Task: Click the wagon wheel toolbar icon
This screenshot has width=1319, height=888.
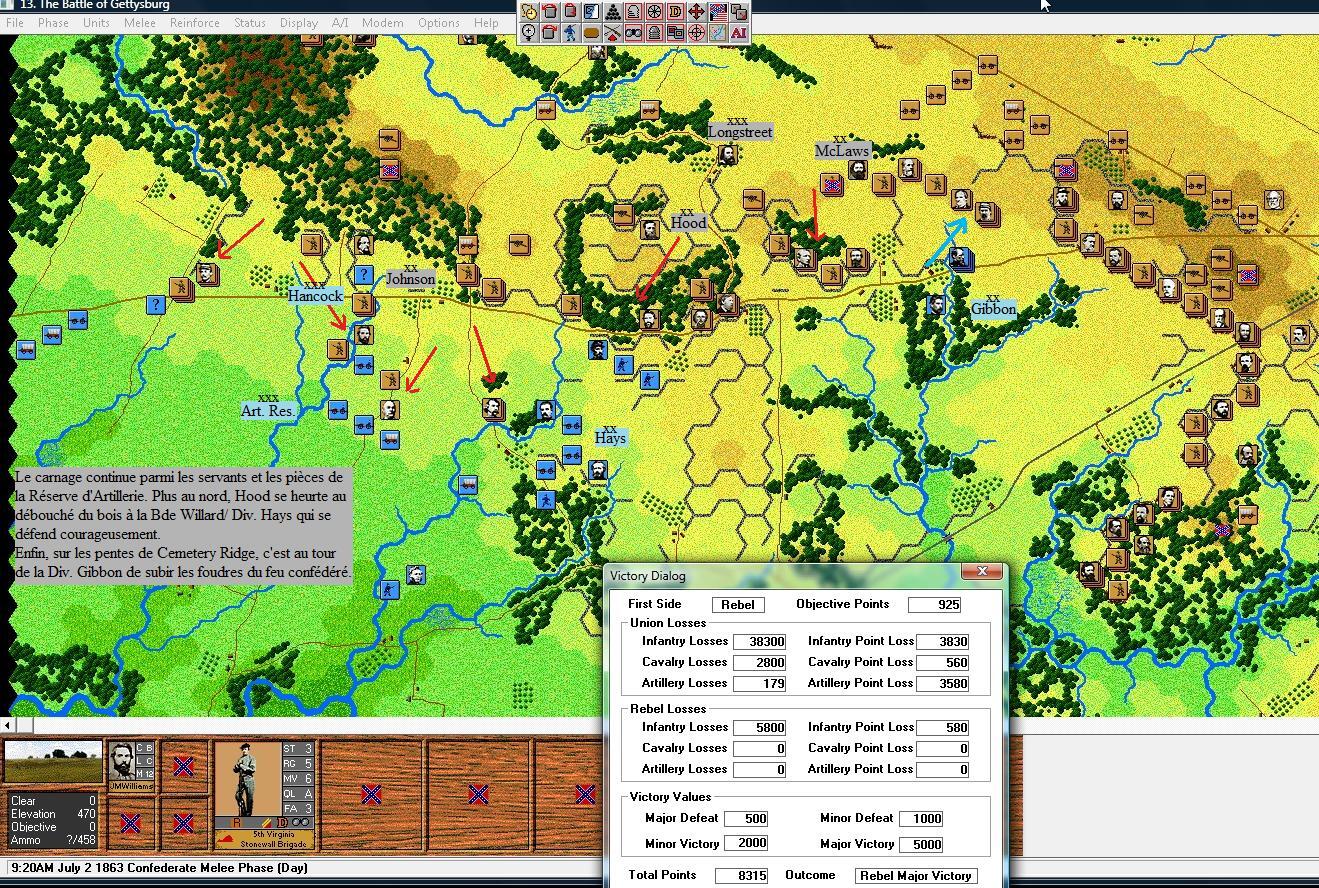Action: point(654,12)
